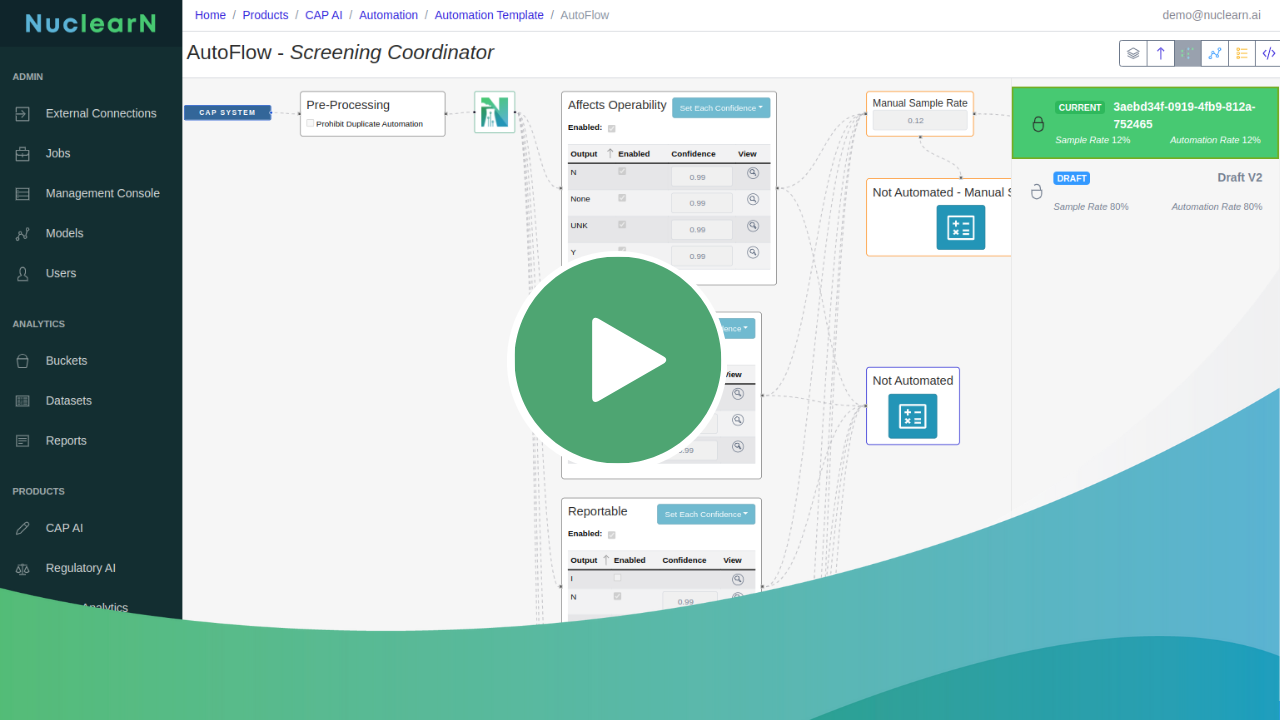This screenshot has height=720, width=1280.
Task: Toggle the Reportable Enabled checkbox
Action: [x=612, y=535]
